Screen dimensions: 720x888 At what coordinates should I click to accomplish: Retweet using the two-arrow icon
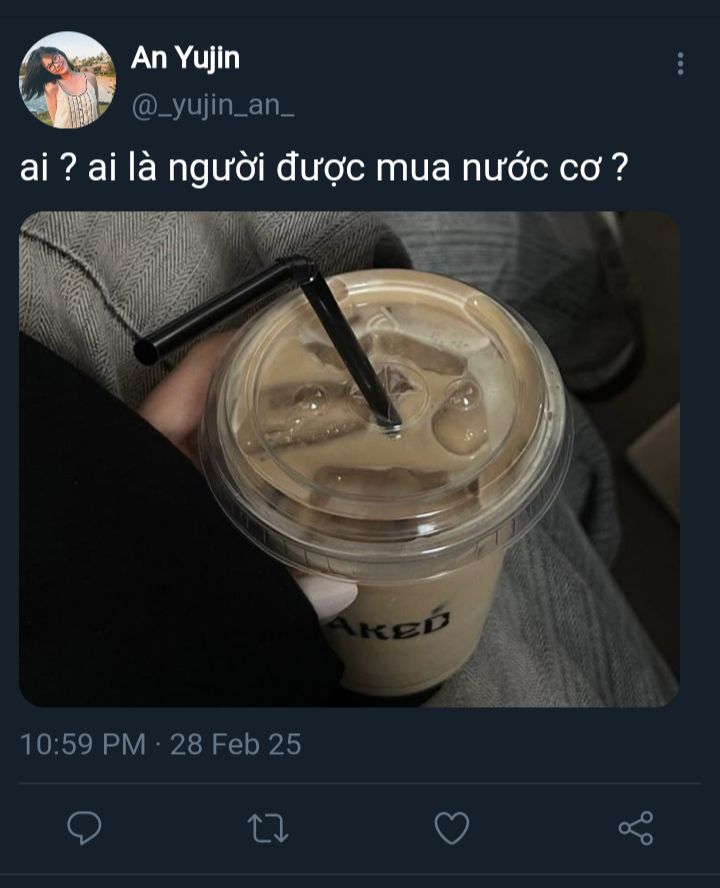tap(268, 828)
